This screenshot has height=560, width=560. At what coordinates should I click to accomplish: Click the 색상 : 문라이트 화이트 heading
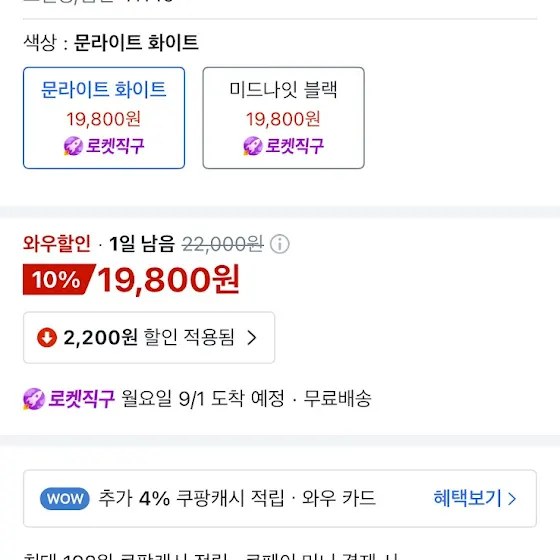[111, 43]
